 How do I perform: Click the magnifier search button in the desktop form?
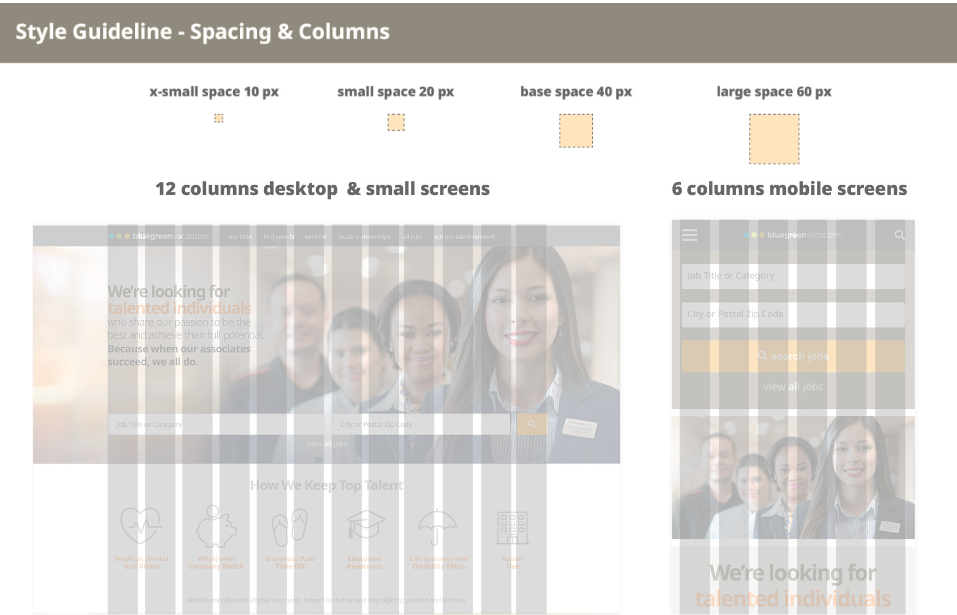pyautogui.click(x=531, y=424)
